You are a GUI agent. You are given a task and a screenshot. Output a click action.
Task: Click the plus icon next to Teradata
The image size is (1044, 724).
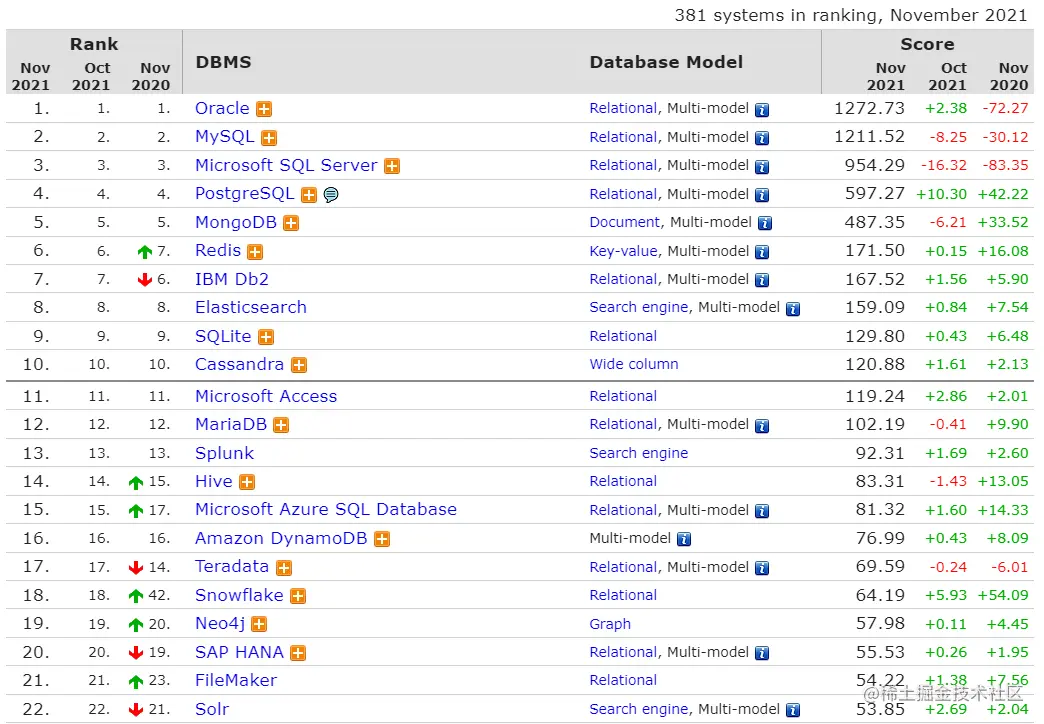pos(284,567)
